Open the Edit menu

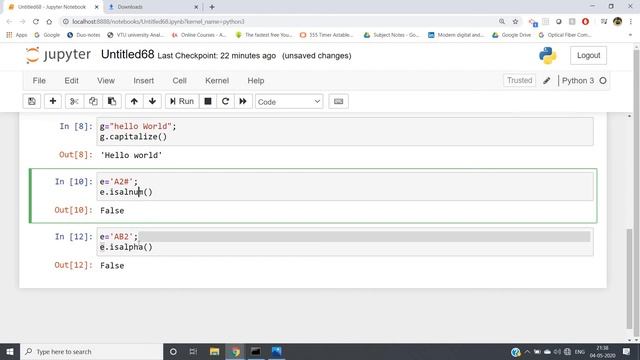[71, 81]
